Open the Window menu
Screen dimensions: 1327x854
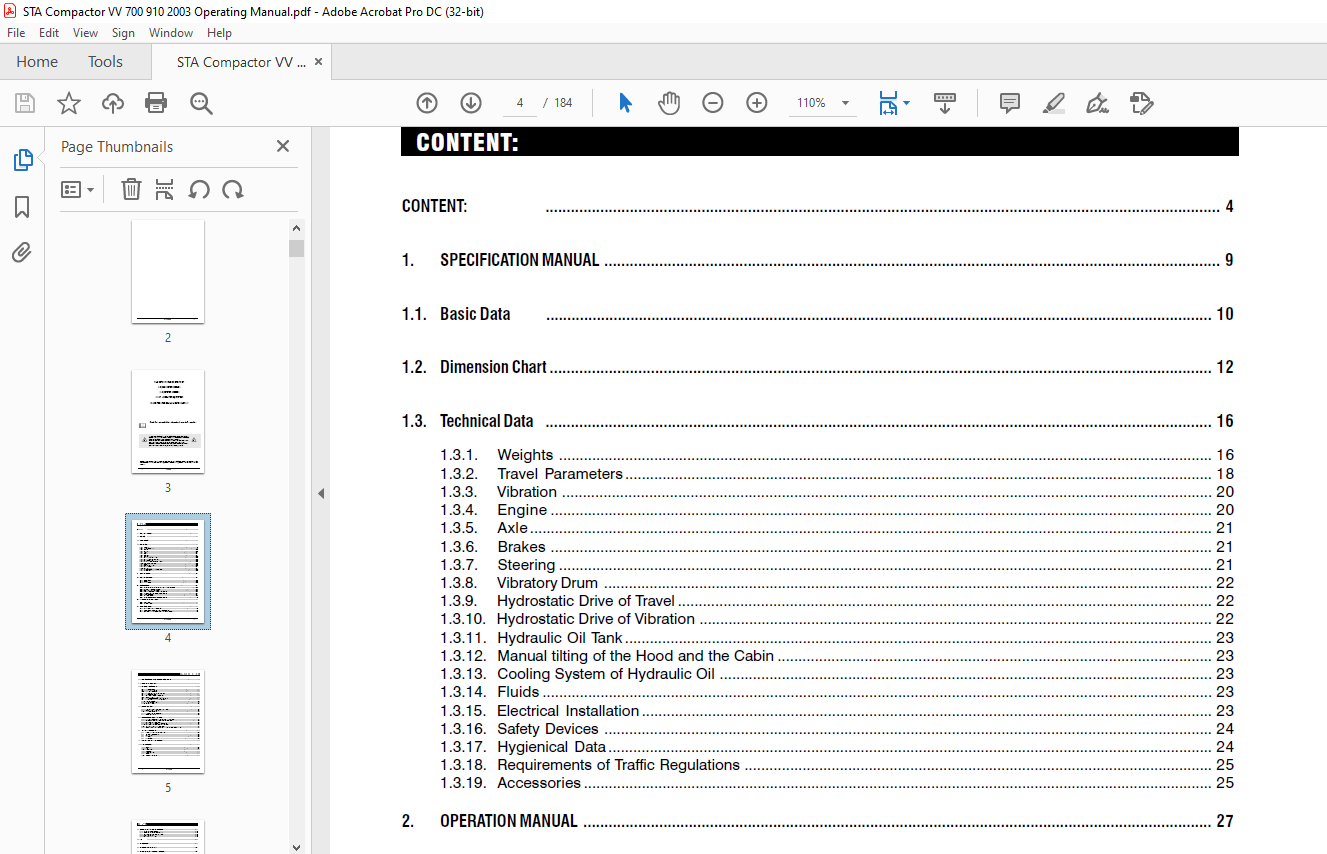click(x=171, y=33)
